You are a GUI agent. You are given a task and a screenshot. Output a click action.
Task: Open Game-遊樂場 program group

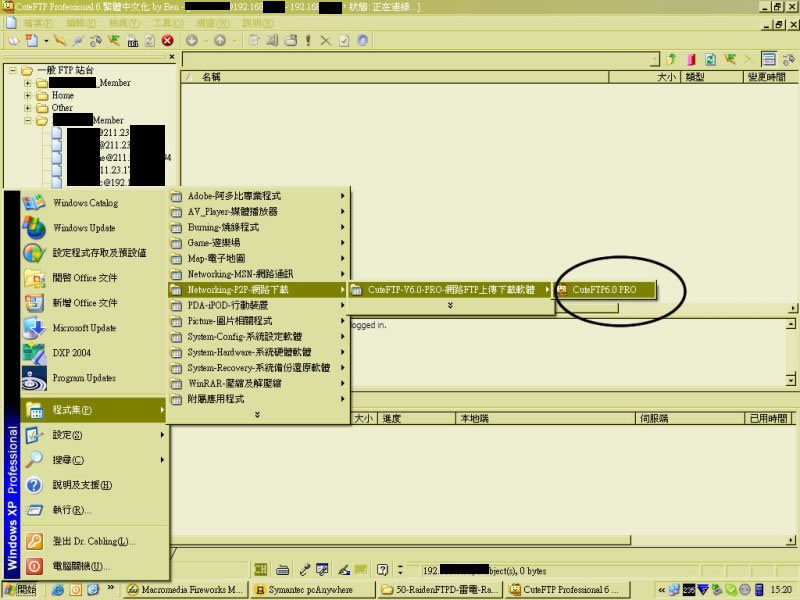tap(258, 243)
